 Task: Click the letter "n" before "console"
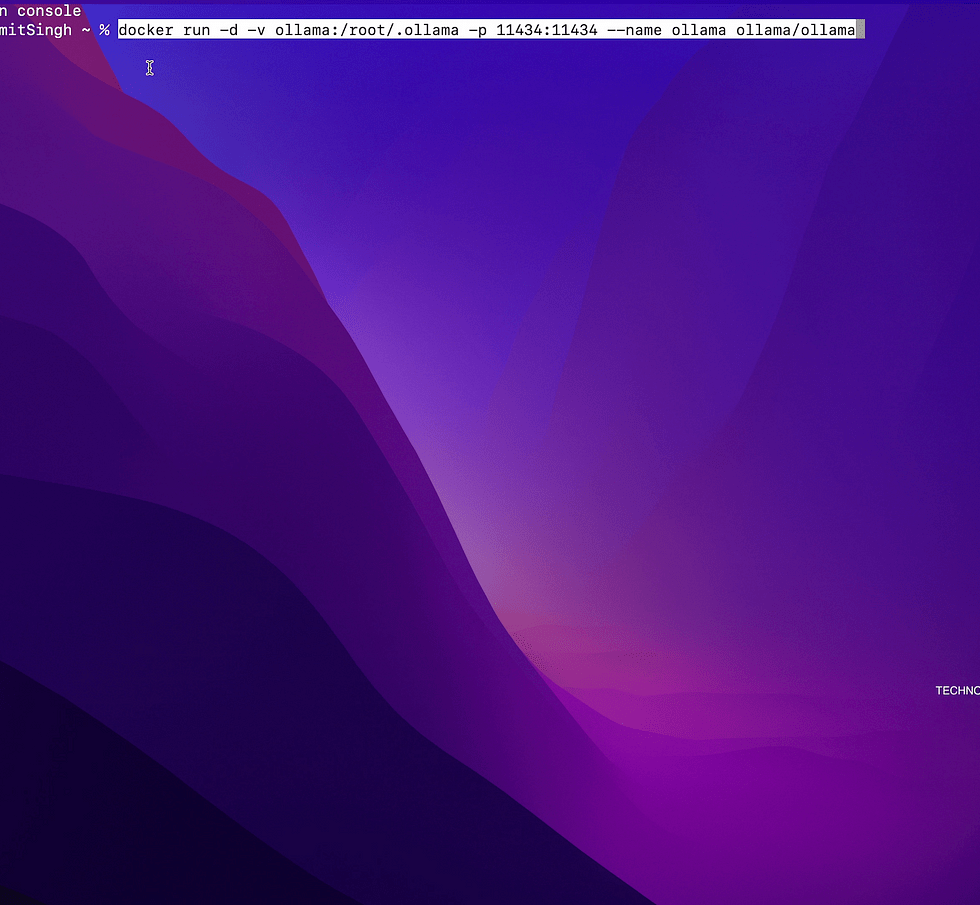click(5, 11)
